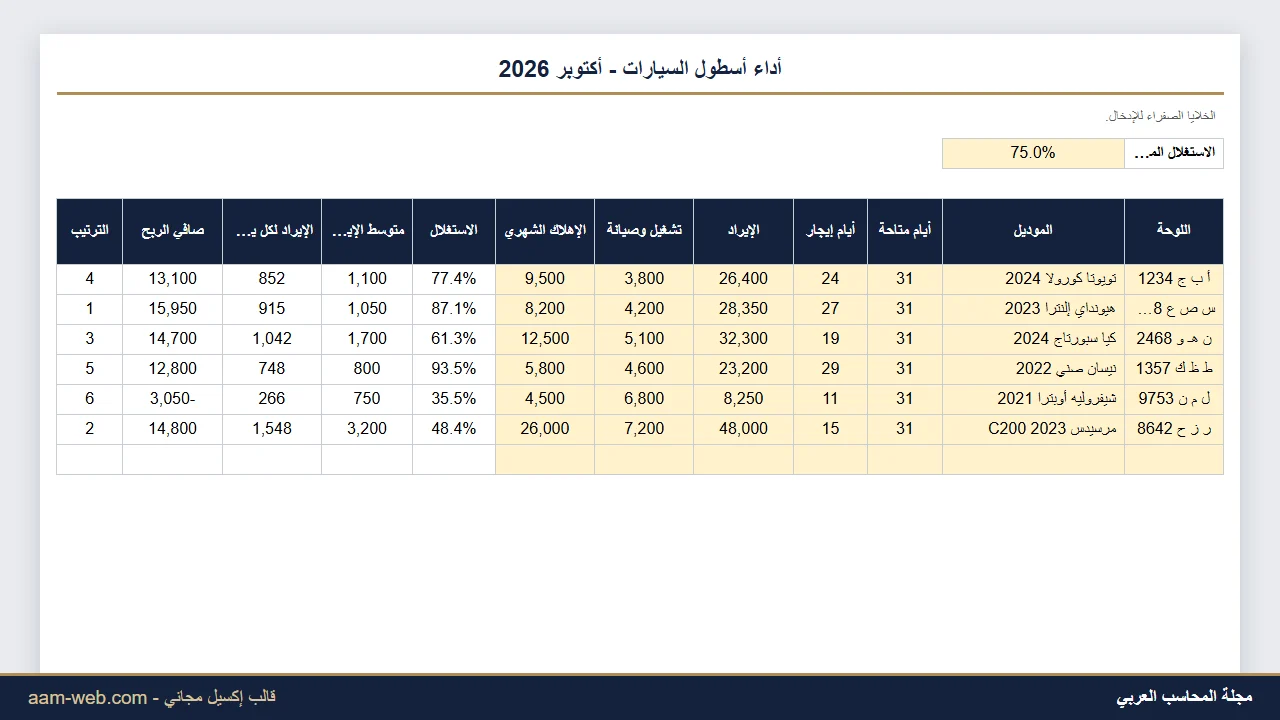Select the أيام متاحة column header

point(905,231)
